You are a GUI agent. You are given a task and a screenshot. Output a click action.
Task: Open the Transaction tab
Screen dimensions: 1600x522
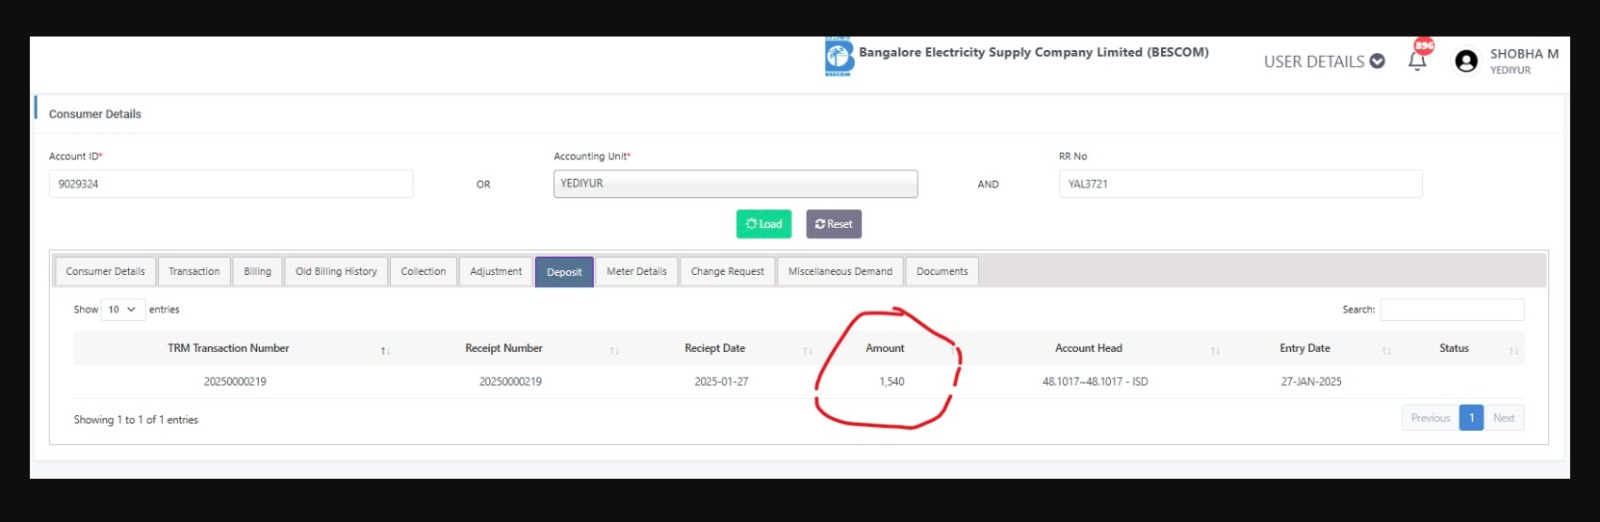194,272
